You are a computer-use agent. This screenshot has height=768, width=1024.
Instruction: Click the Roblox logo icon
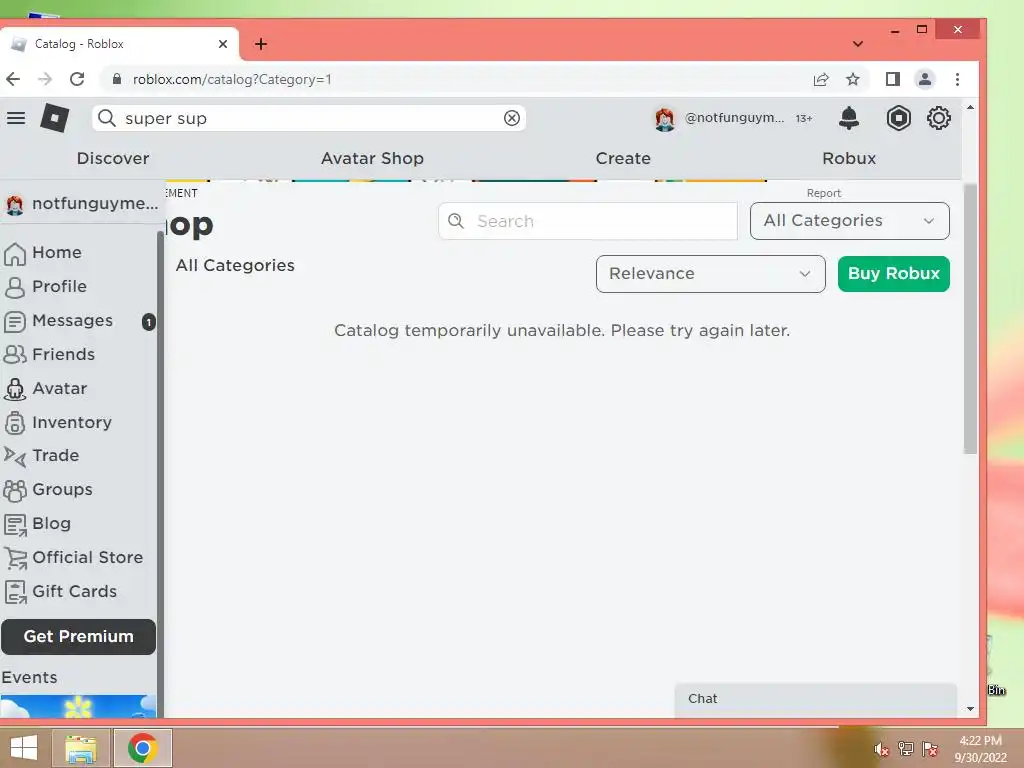pyautogui.click(x=55, y=118)
